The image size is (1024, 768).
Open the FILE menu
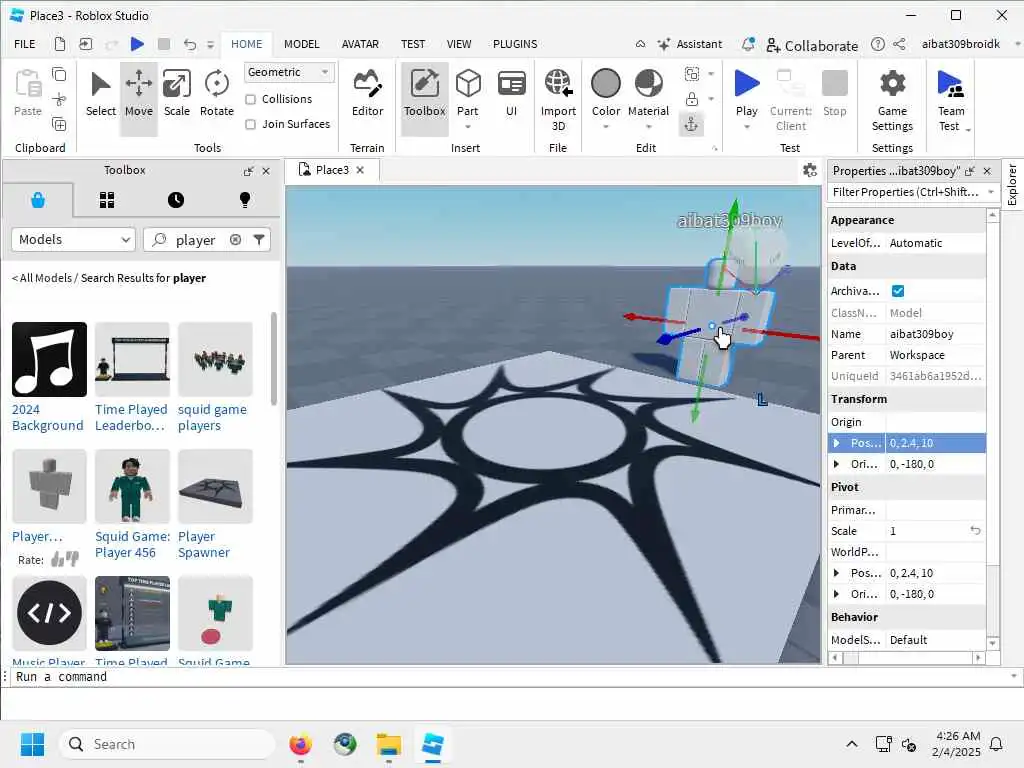(x=25, y=44)
